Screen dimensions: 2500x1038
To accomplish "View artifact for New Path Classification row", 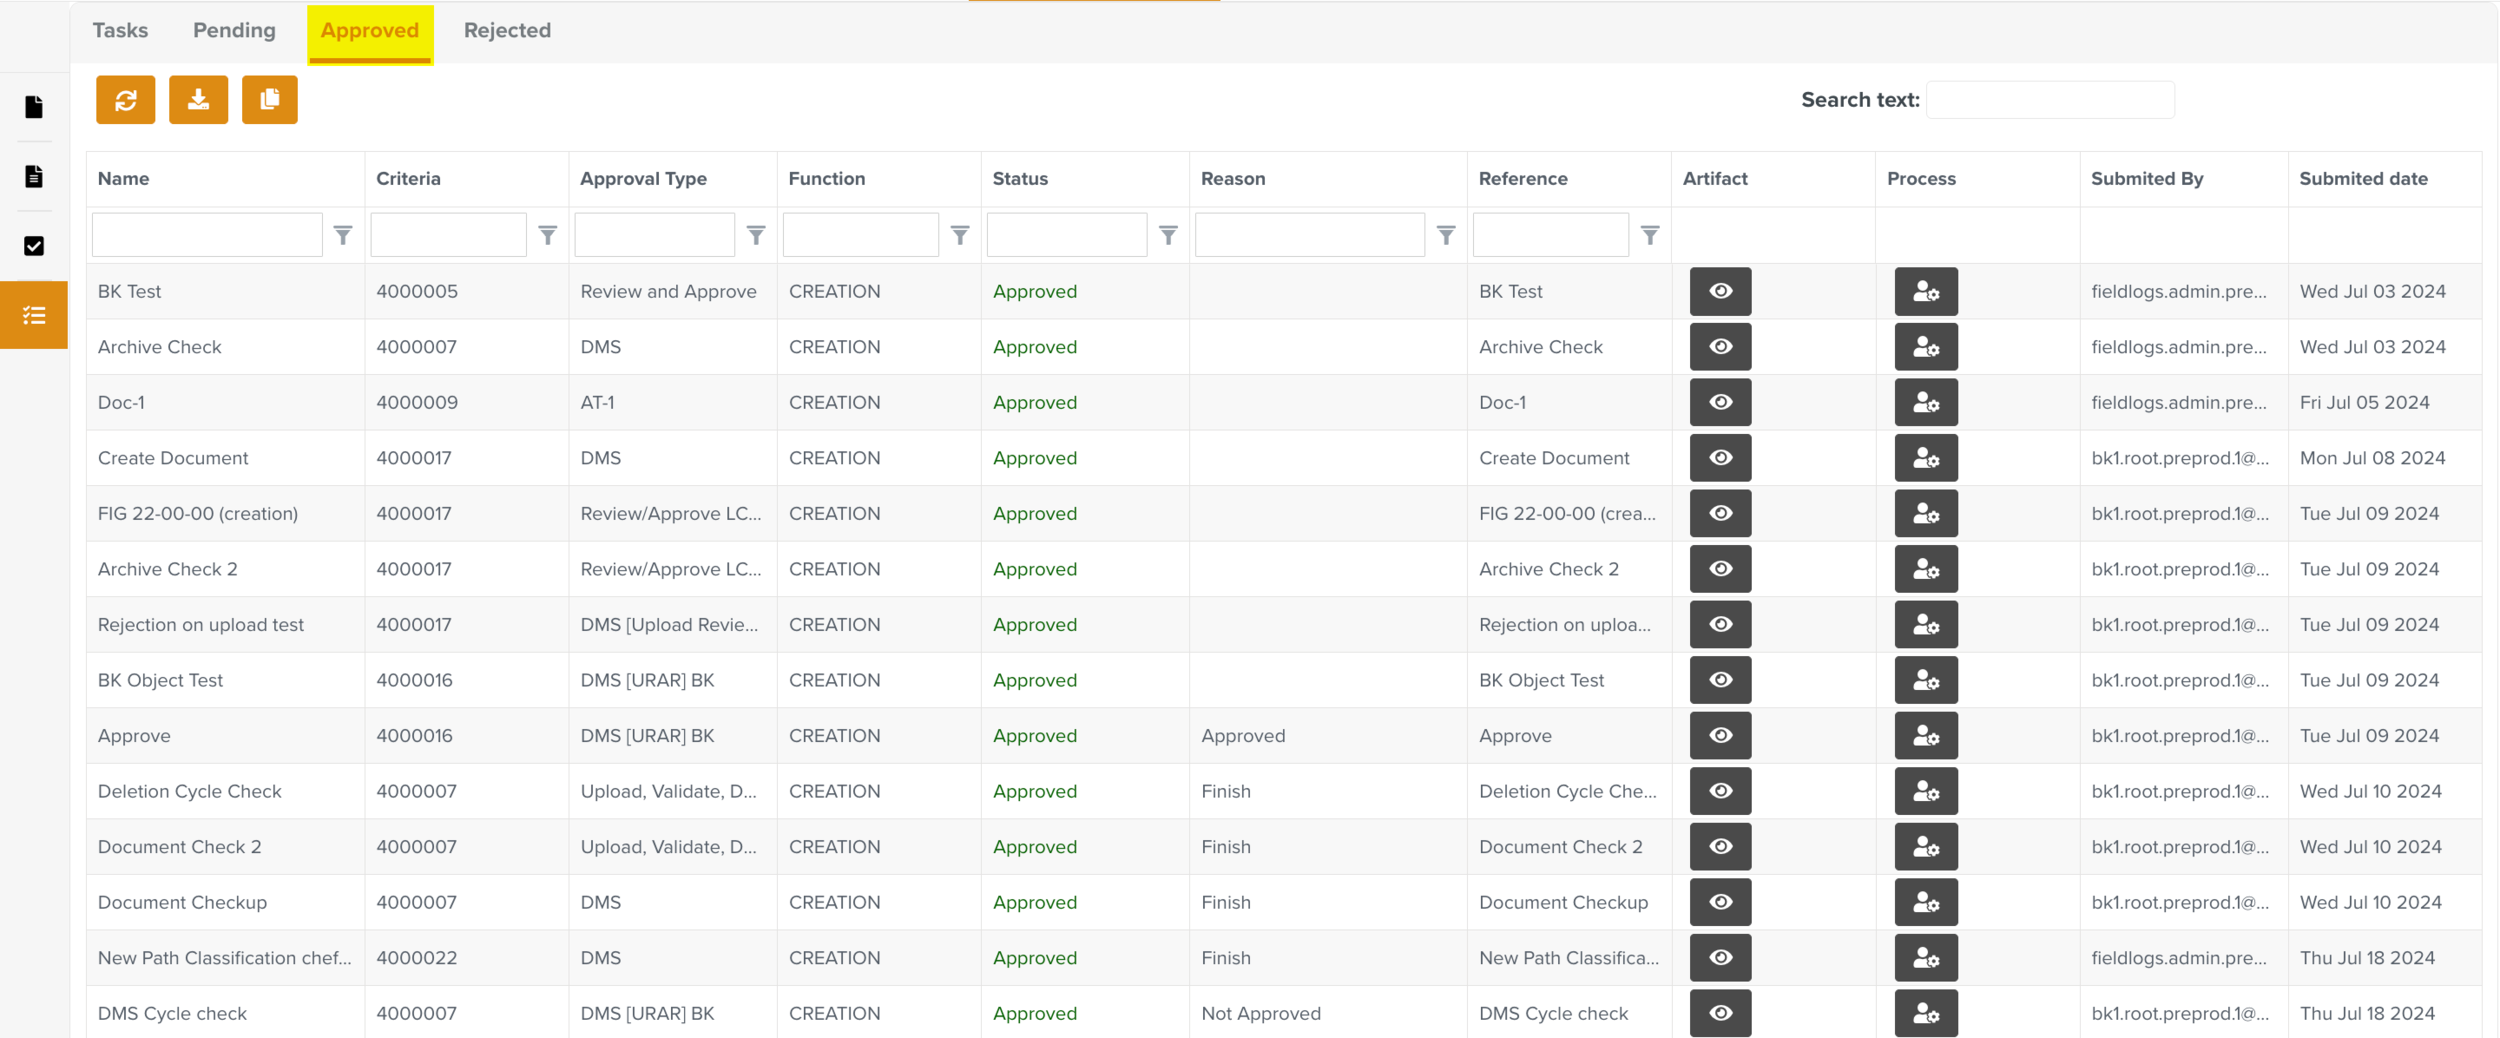I will (x=1720, y=957).
